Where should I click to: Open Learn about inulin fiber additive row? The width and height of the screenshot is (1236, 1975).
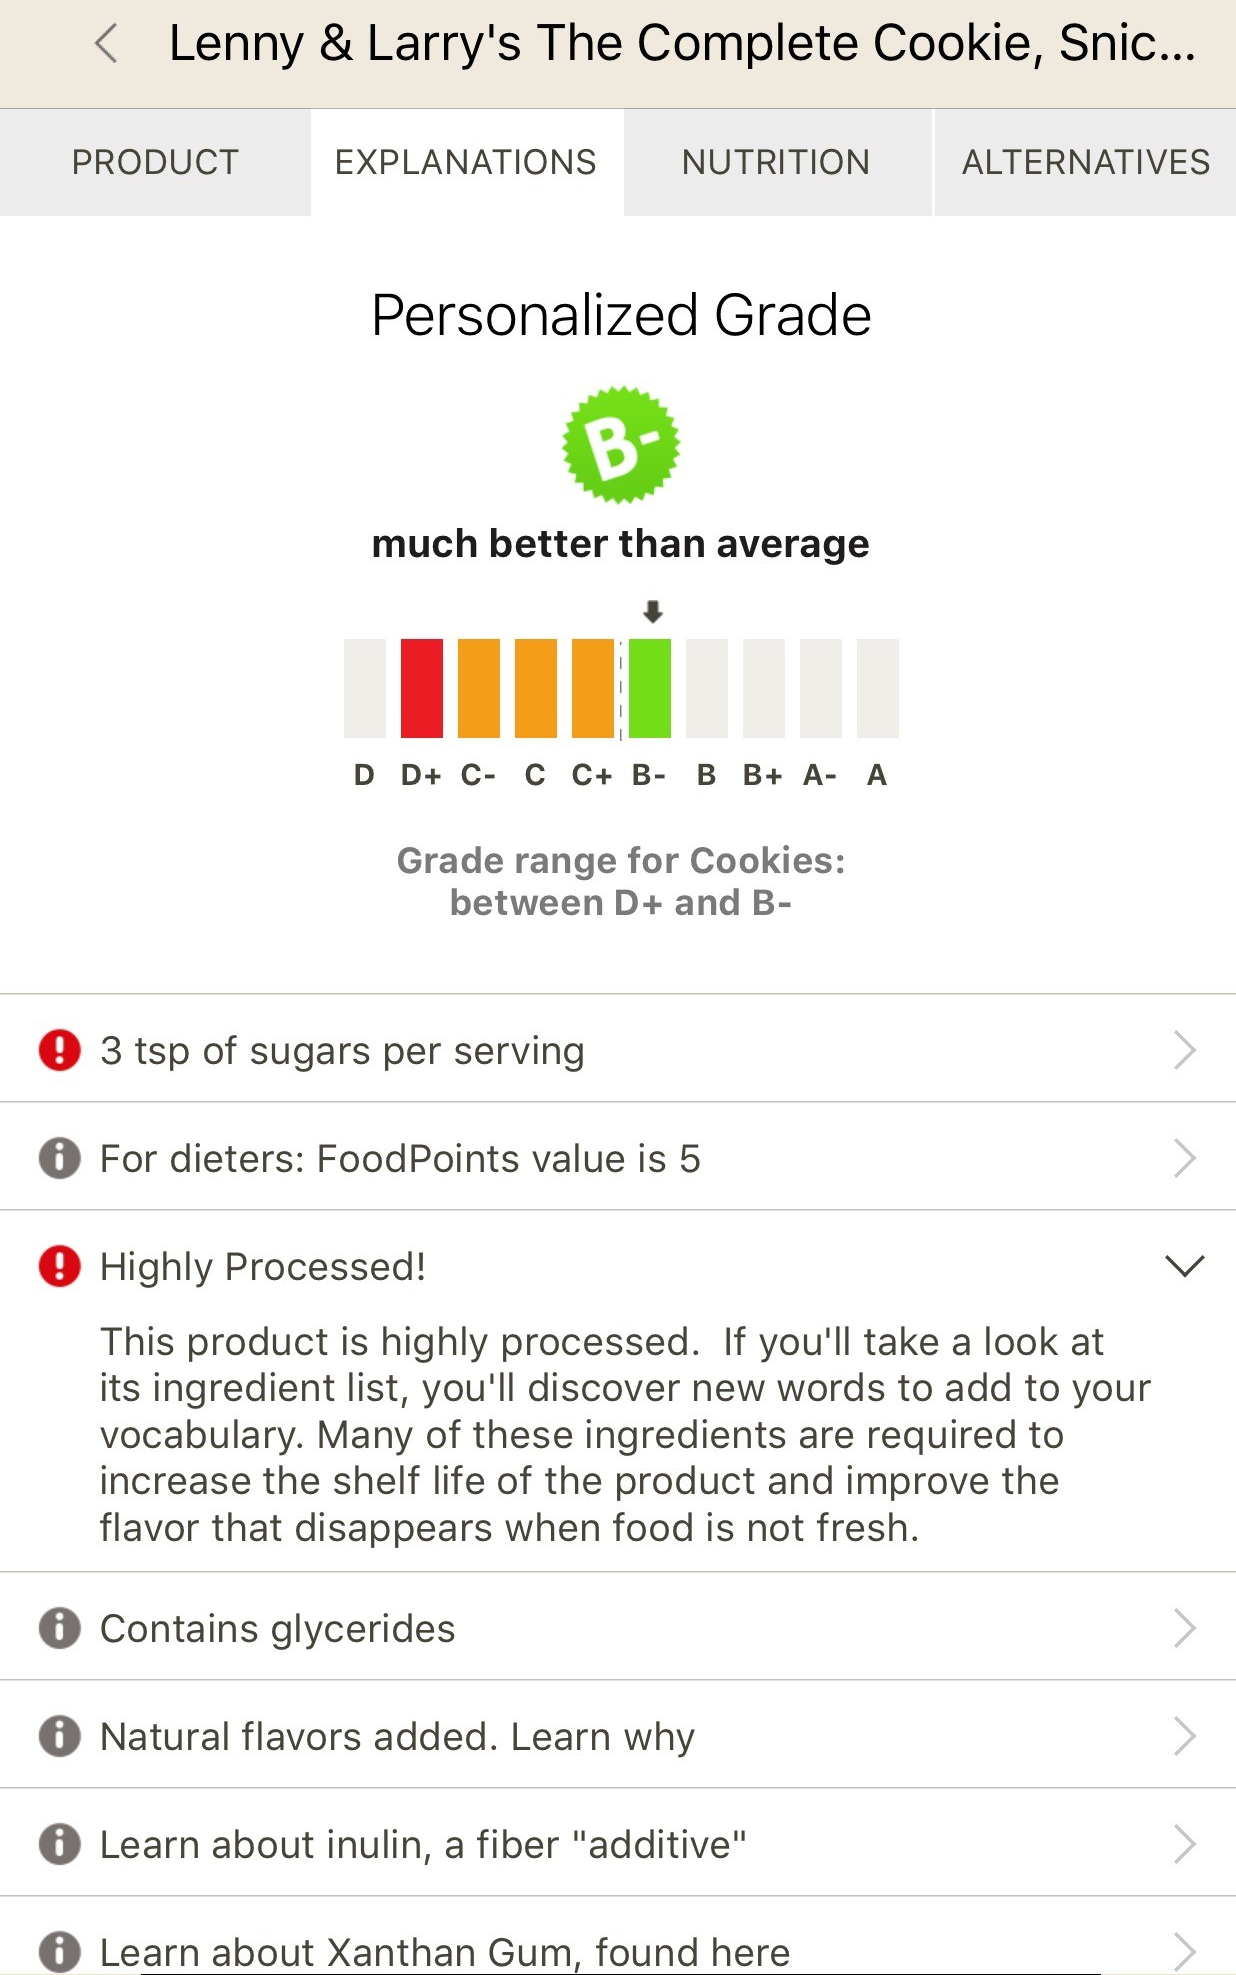pos(423,1845)
